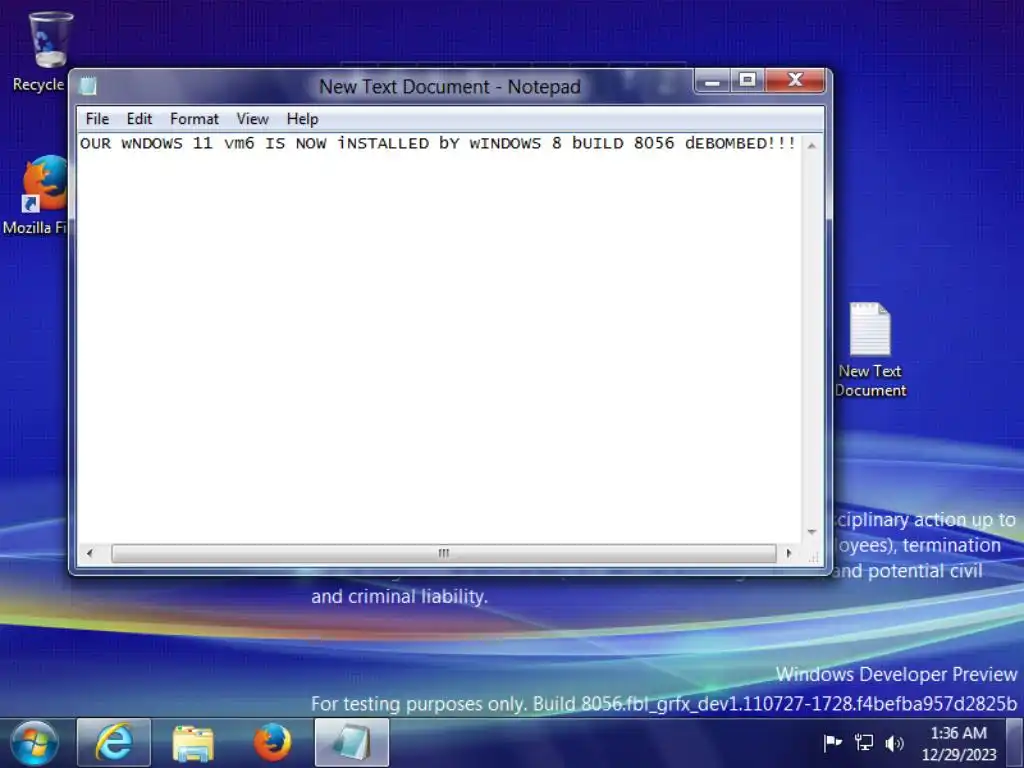Open the Edit menu in Notepad
This screenshot has width=1024, height=768.
[x=139, y=119]
